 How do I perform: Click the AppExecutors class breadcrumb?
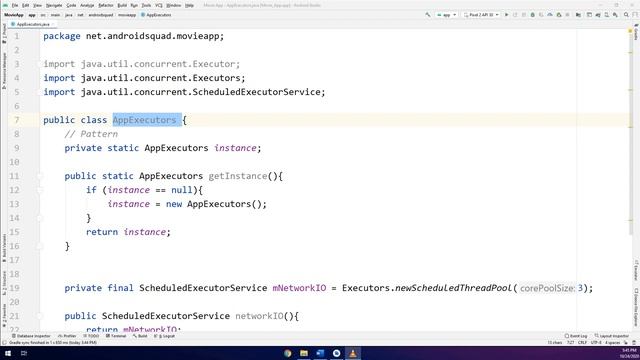156,15
